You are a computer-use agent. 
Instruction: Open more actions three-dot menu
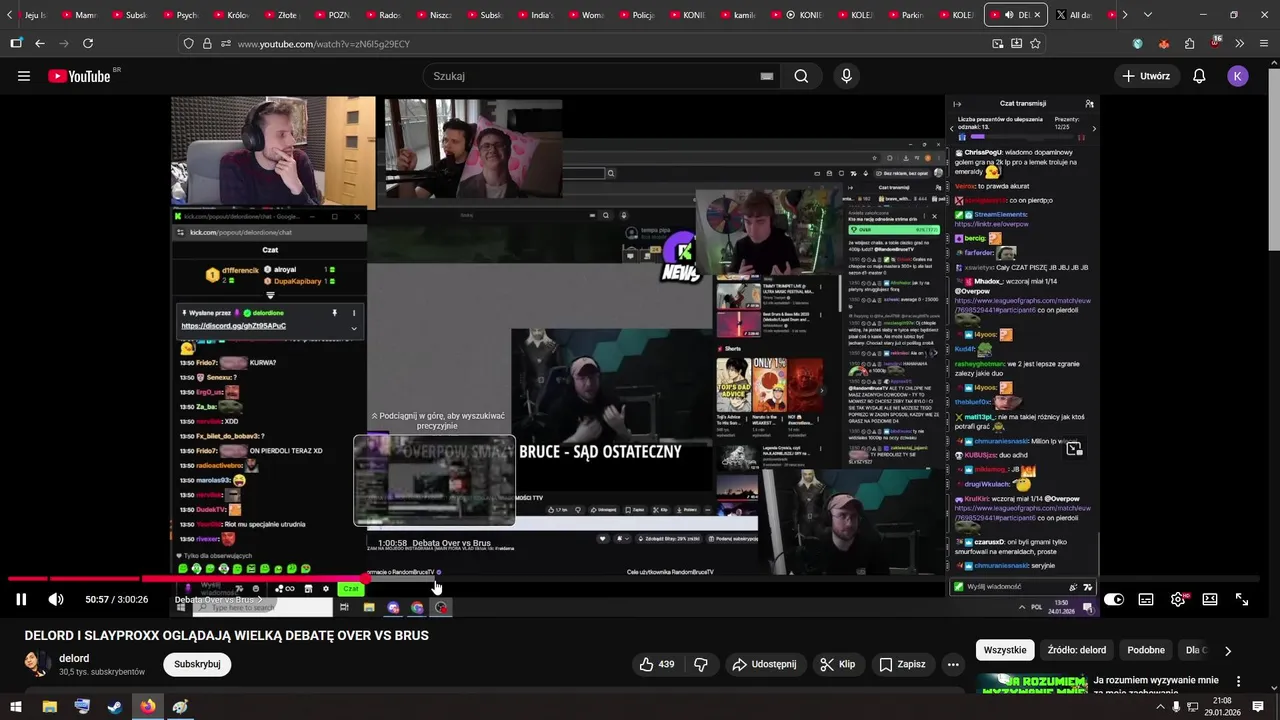953,664
